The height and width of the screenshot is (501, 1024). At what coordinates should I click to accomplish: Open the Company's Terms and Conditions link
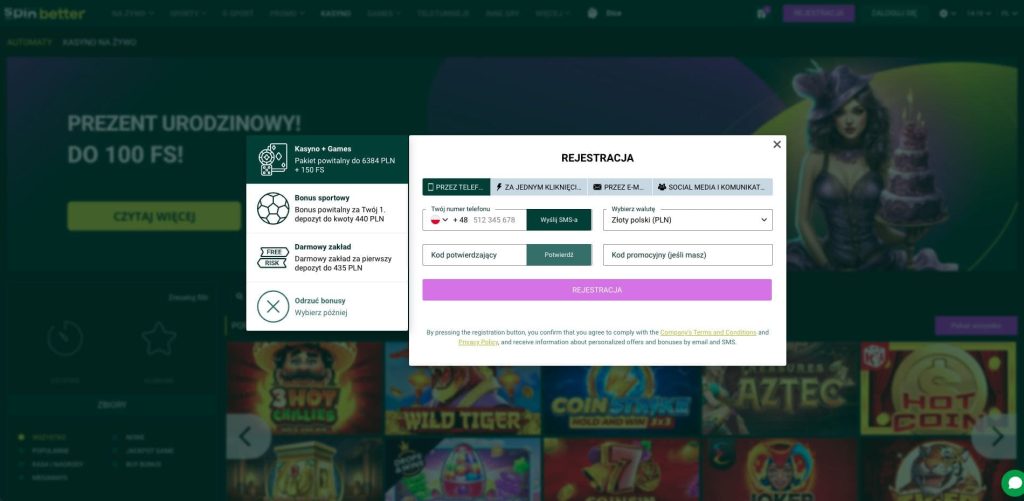click(x=708, y=332)
